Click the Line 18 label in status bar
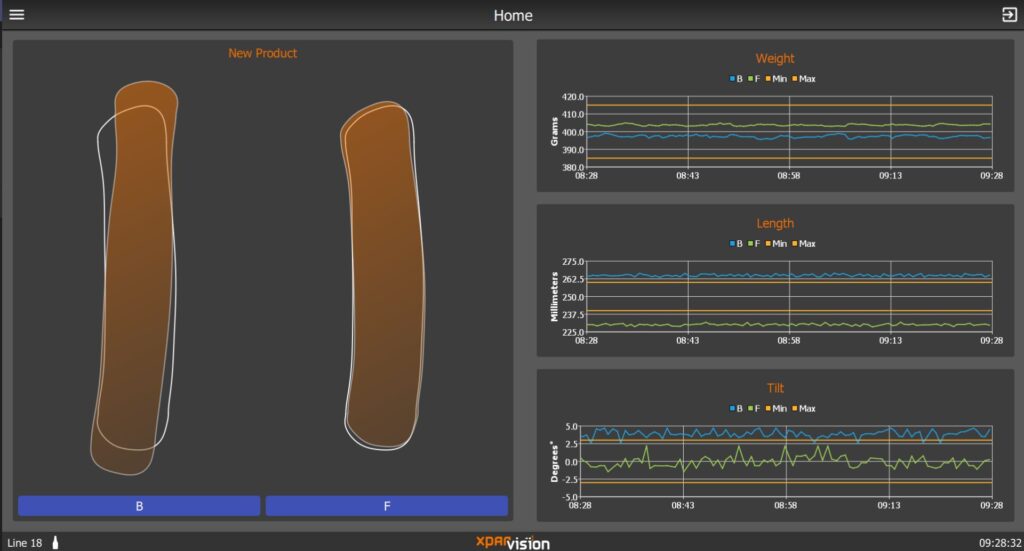This screenshot has width=1024, height=551. click(25, 543)
